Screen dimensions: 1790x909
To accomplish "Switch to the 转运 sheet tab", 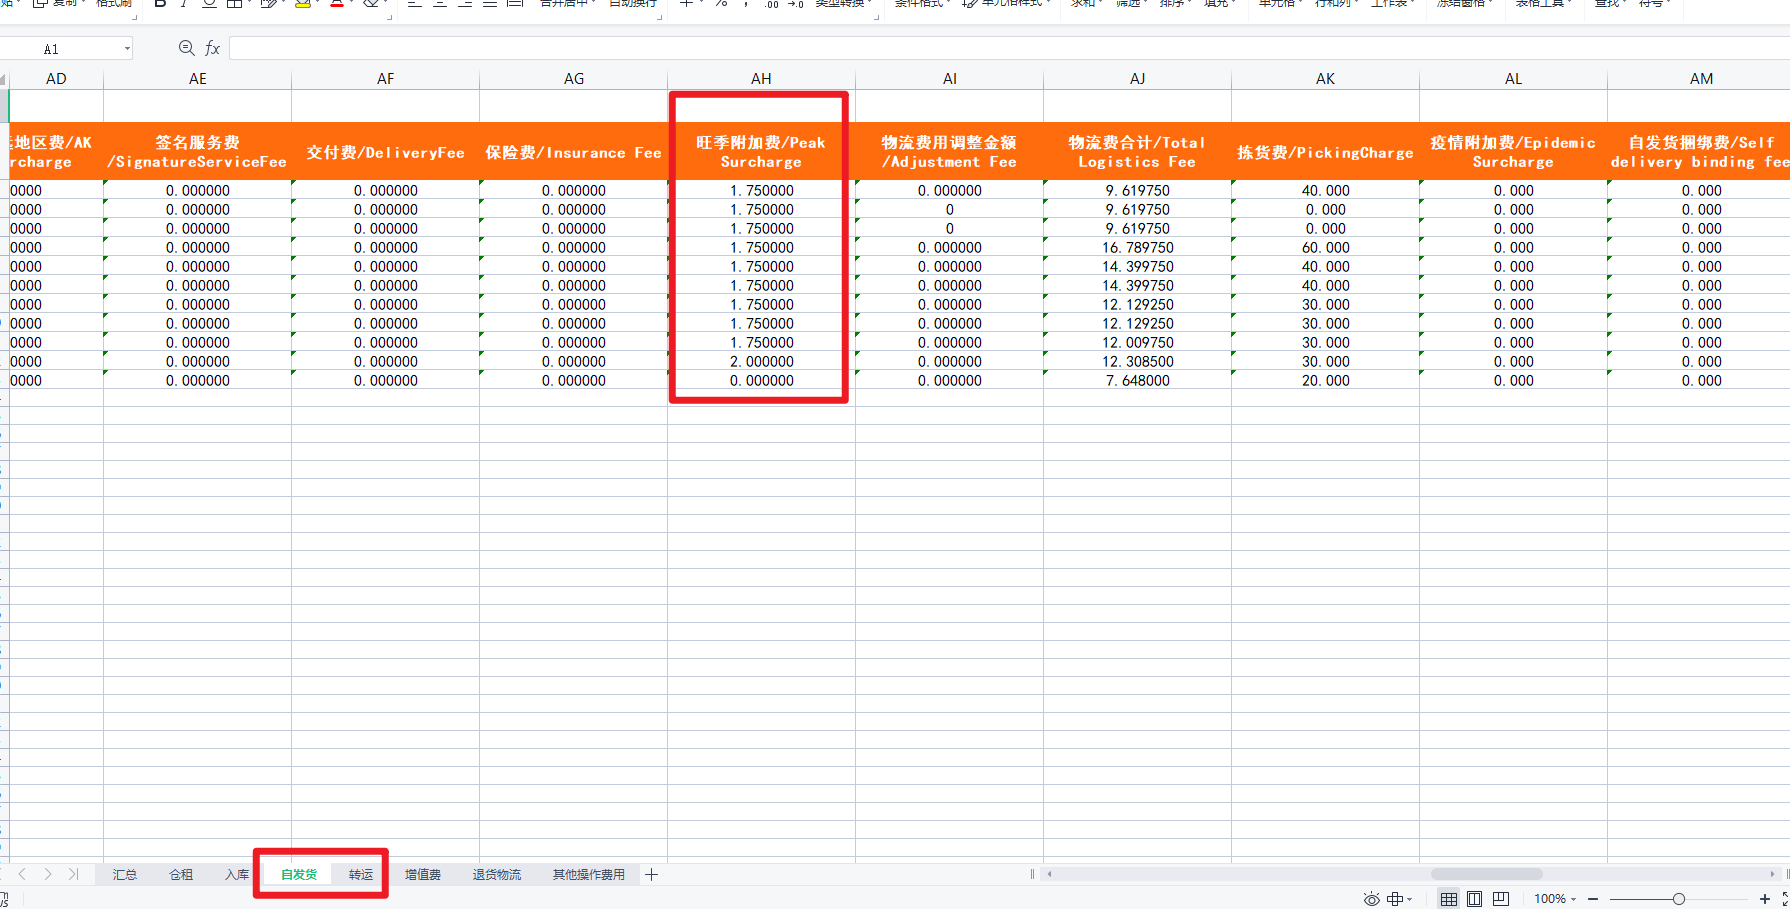I will point(361,875).
